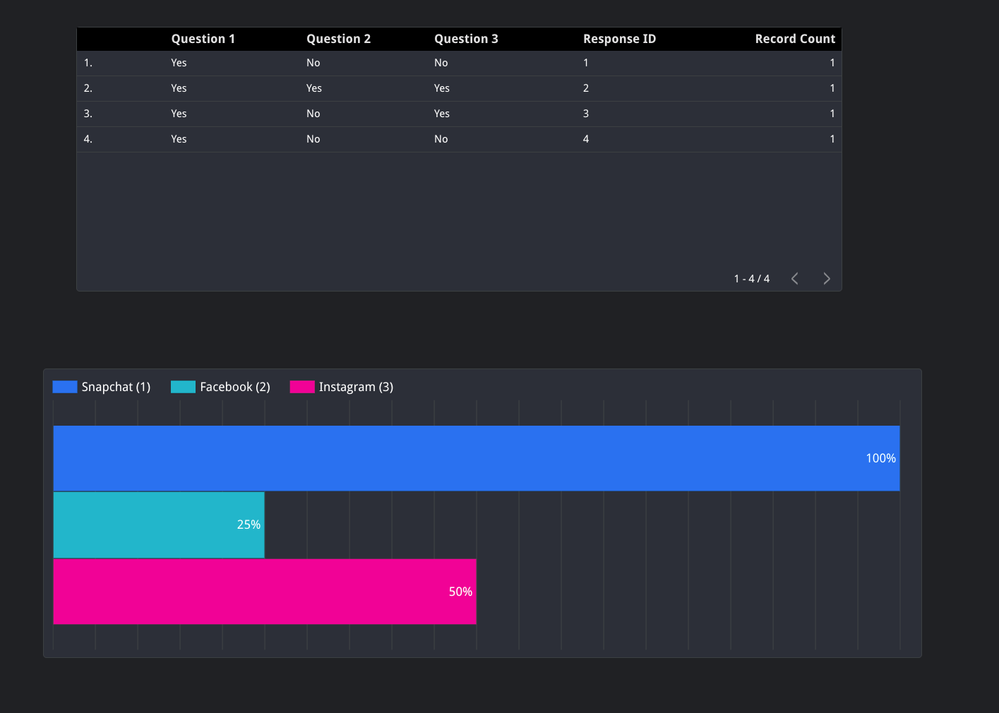Click the 25% bar data label
999x713 pixels.
pos(248,524)
